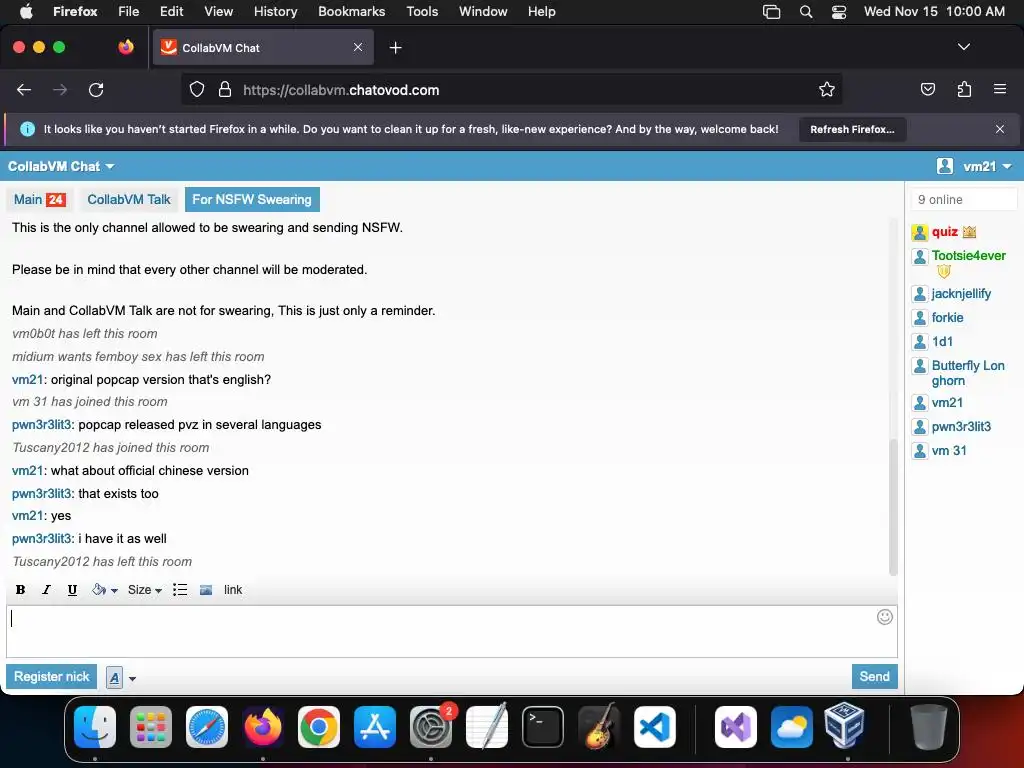Screen dimensions: 1024x768
Task: Insert an image into message
Action: tap(206, 590)
